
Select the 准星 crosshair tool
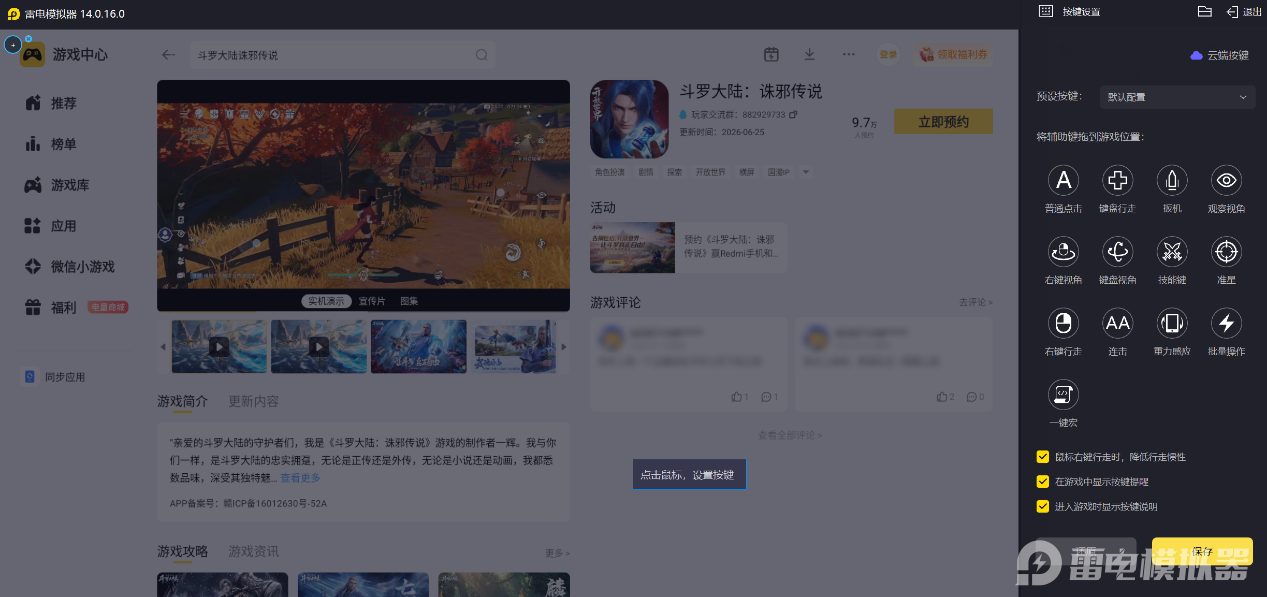coord(1226,251)
